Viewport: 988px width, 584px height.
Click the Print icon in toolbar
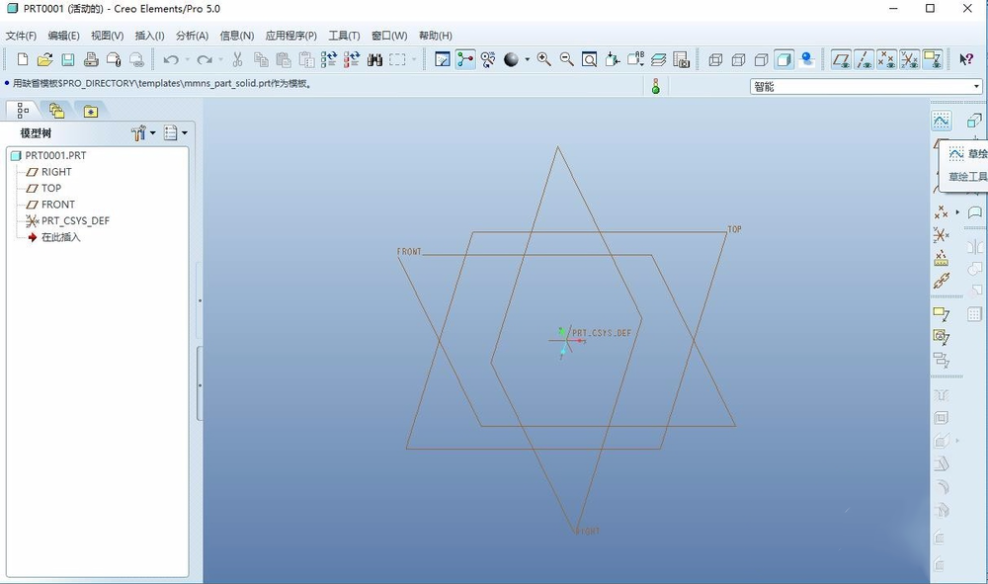(x=91, y=60)
